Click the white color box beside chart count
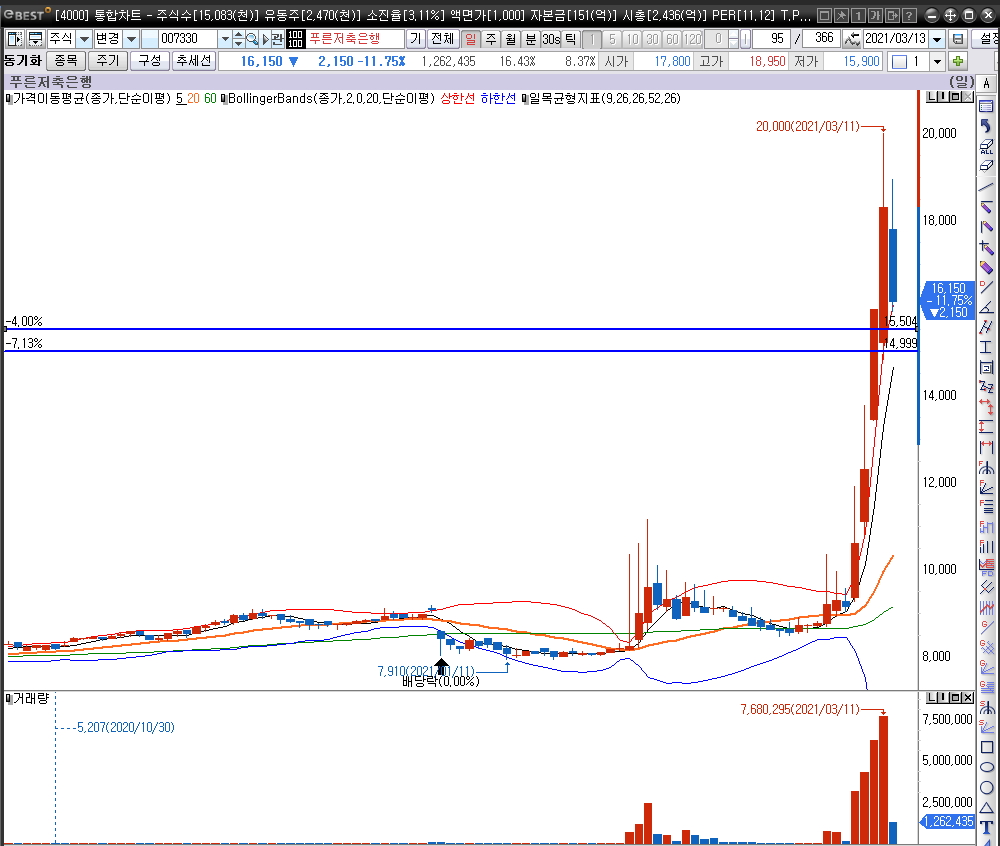Screen dimensions: 1000x846 pos(899,62)
